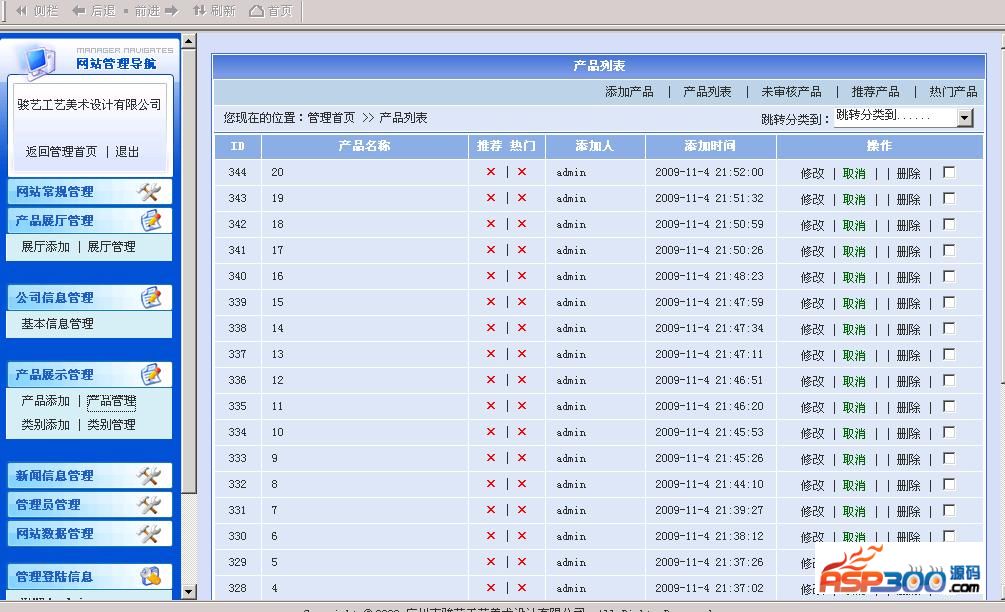Check the box for product row 333
This screenshot has height=612, width=1005.
tap(949, 458)
